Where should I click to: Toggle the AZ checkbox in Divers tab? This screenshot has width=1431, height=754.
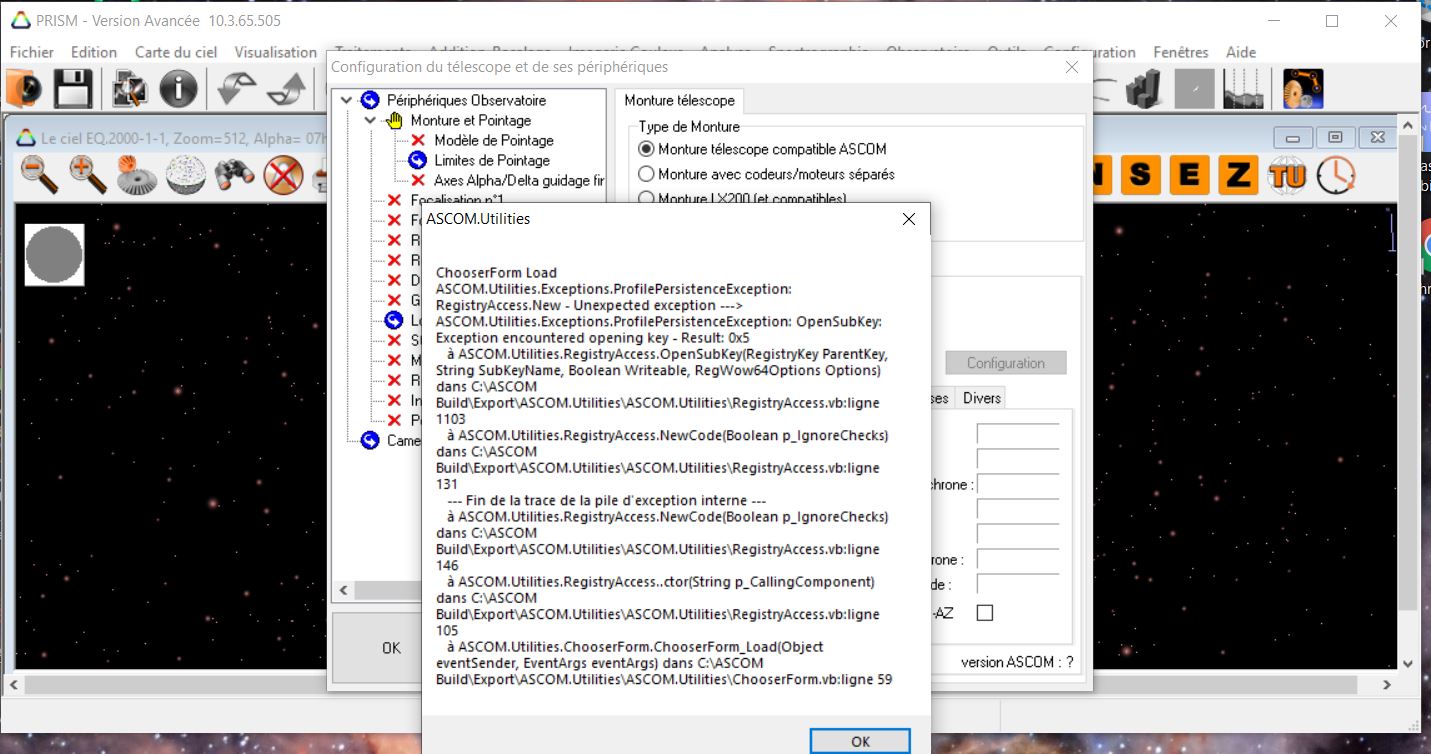pos(985,613)
